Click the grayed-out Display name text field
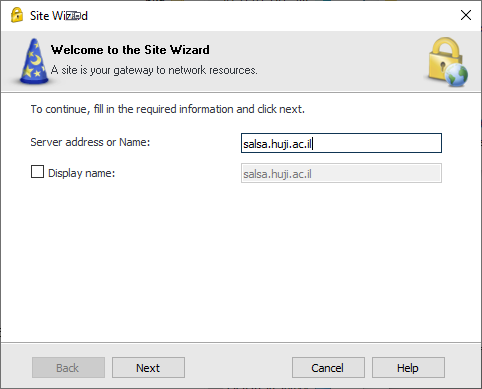This screenshot has width=482, height=389. 341,173
